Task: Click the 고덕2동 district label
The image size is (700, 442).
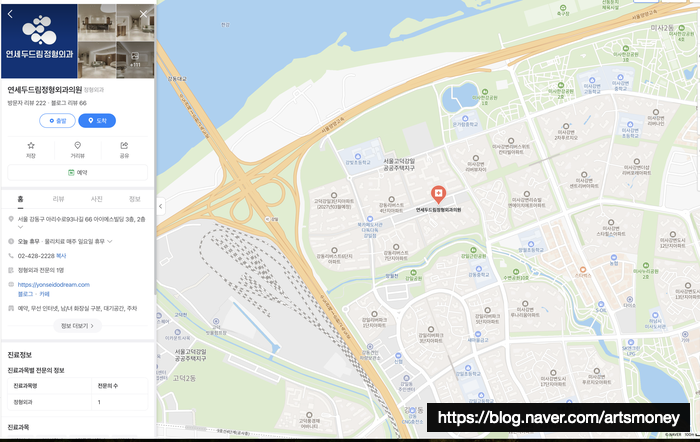Action: click(x=184, y=378)
